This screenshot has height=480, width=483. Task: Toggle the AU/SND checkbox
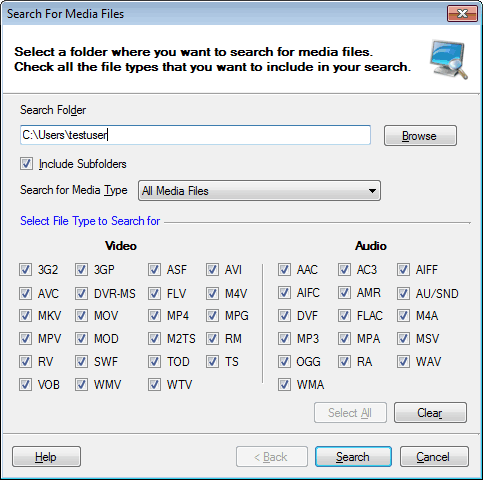click(x=403, y=294)
